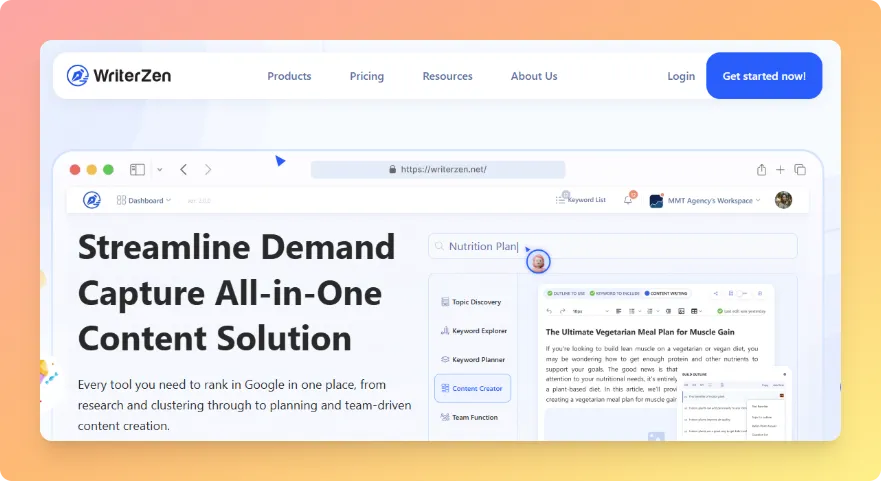Expand the sidebar dropdown chevron
The image size is (881, 481).
pyautogui.click(x=160, y=169)
